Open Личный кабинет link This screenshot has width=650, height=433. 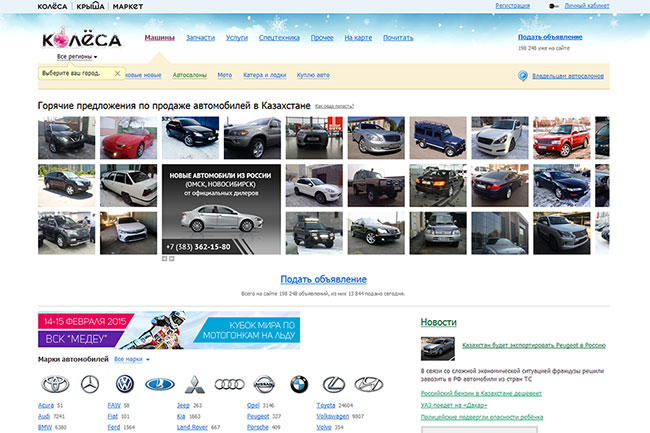click(x=587, y=6)
